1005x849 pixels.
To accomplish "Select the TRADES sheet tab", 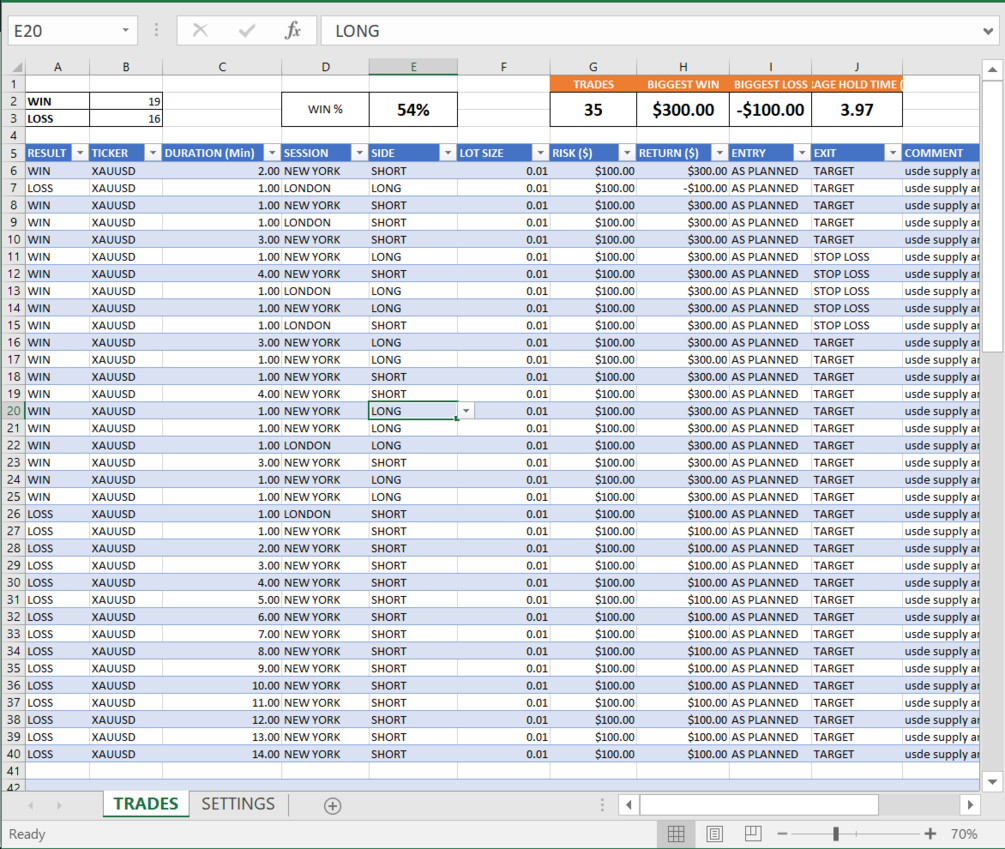I will coord(145,803).
